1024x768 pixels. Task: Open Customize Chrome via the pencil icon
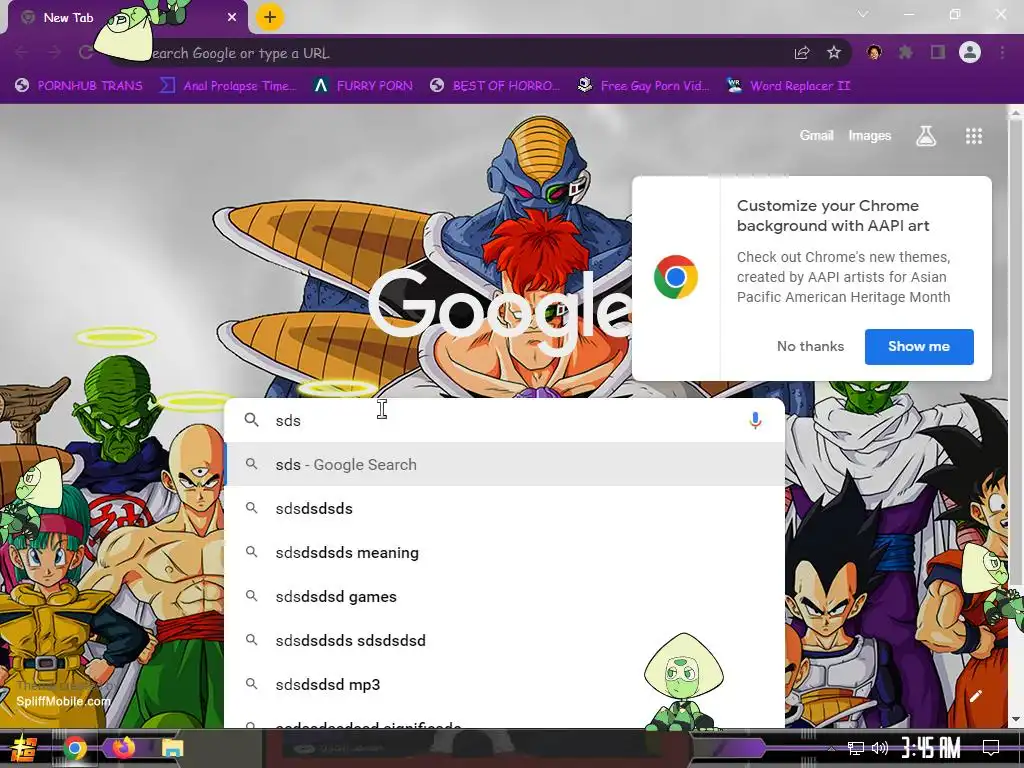click(x=976, y=696)
